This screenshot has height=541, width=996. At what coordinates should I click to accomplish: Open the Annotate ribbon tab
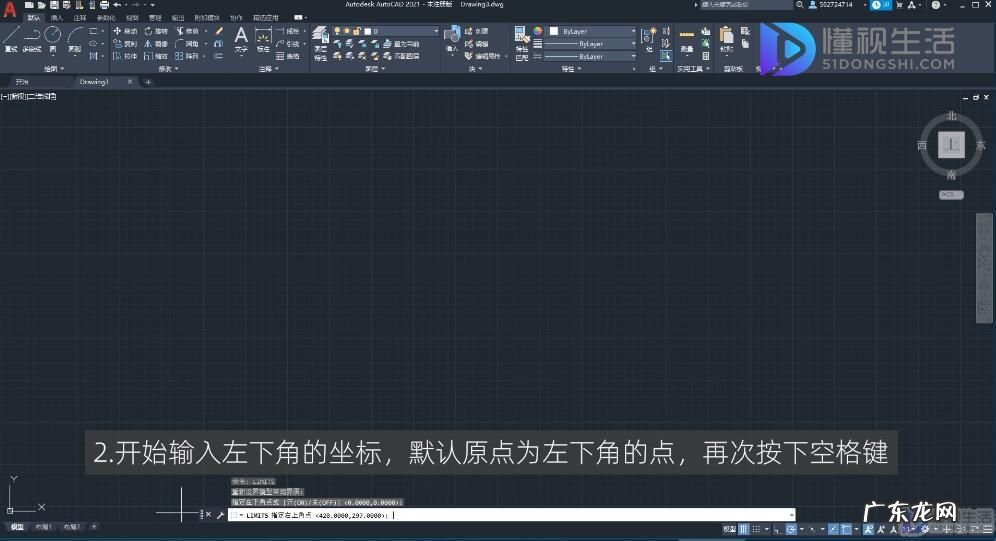tap(79, 18)
